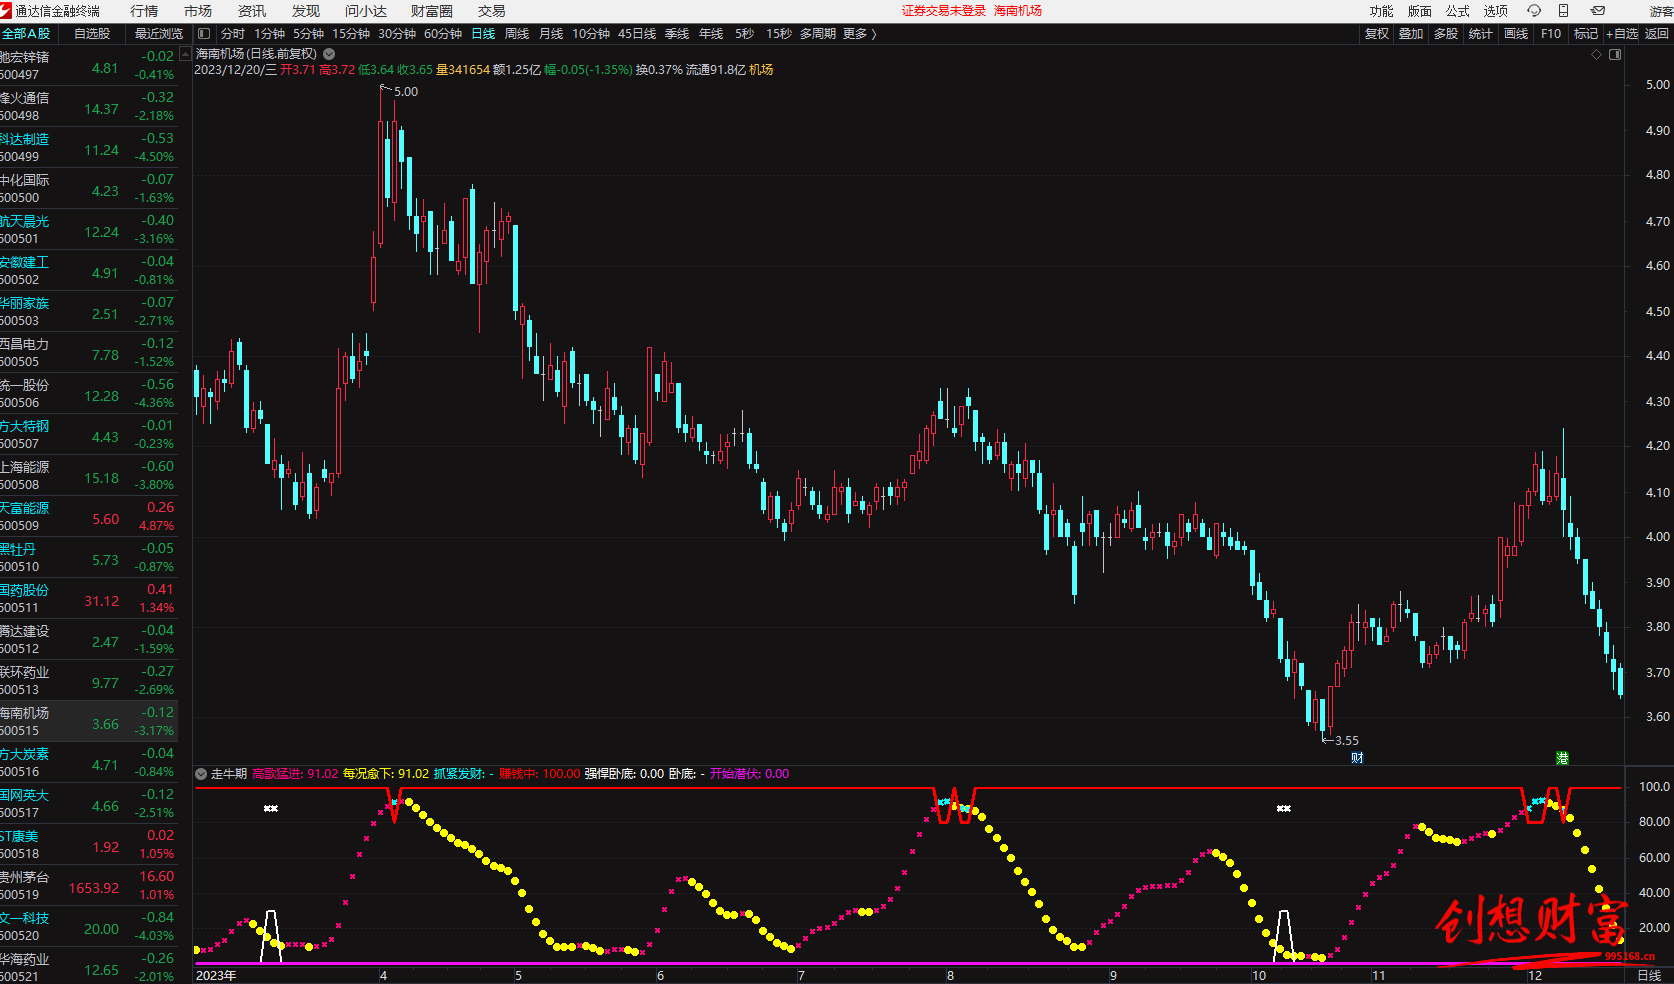Click the 画线 drawing tools button
The height and width of the screenshot is (984, 1674).
click(1516, 34)
